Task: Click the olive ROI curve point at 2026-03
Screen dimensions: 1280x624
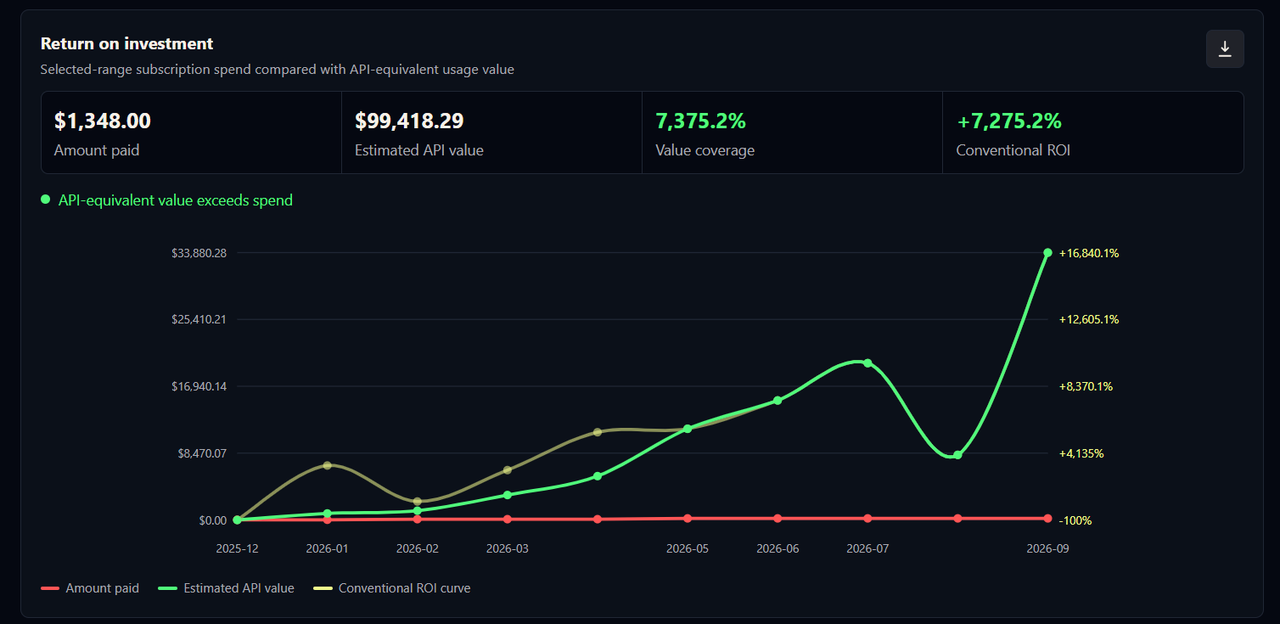Action: (x=507, y=470)
